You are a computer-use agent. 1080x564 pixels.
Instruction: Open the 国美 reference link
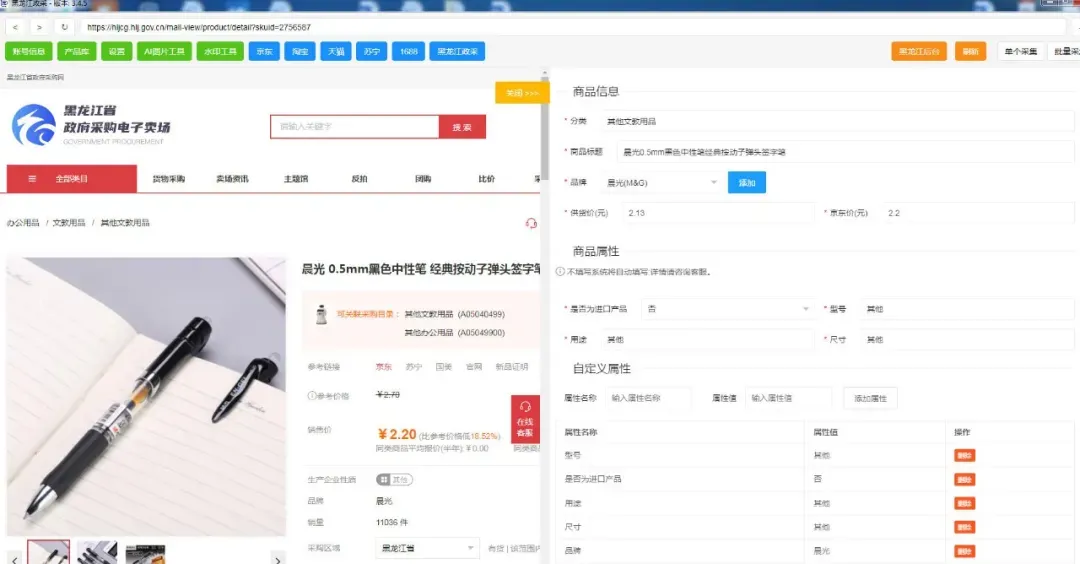[444, 367]
